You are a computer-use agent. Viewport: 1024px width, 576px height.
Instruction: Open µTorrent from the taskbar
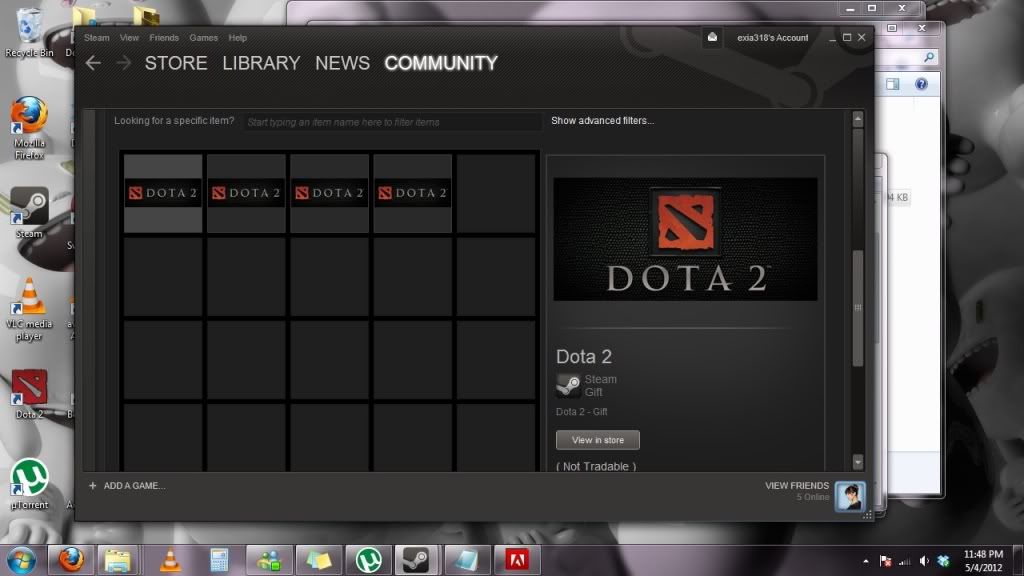click(x=368, y=560)
